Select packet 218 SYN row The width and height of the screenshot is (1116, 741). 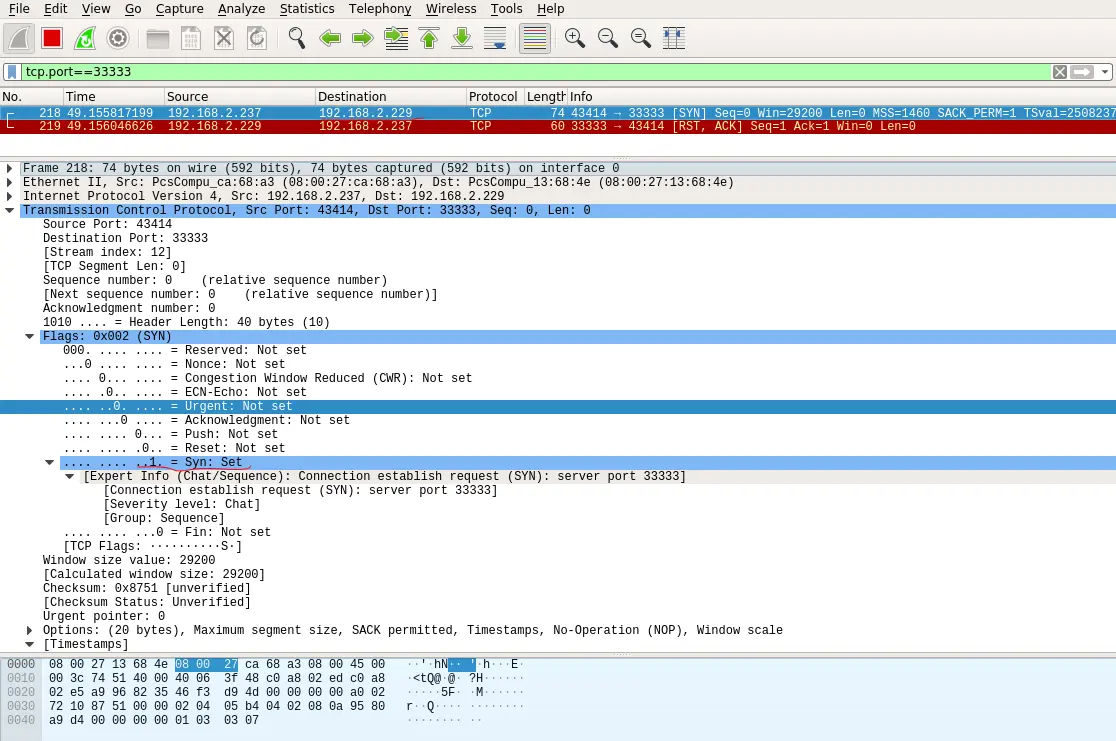click(x=558, y=112)
